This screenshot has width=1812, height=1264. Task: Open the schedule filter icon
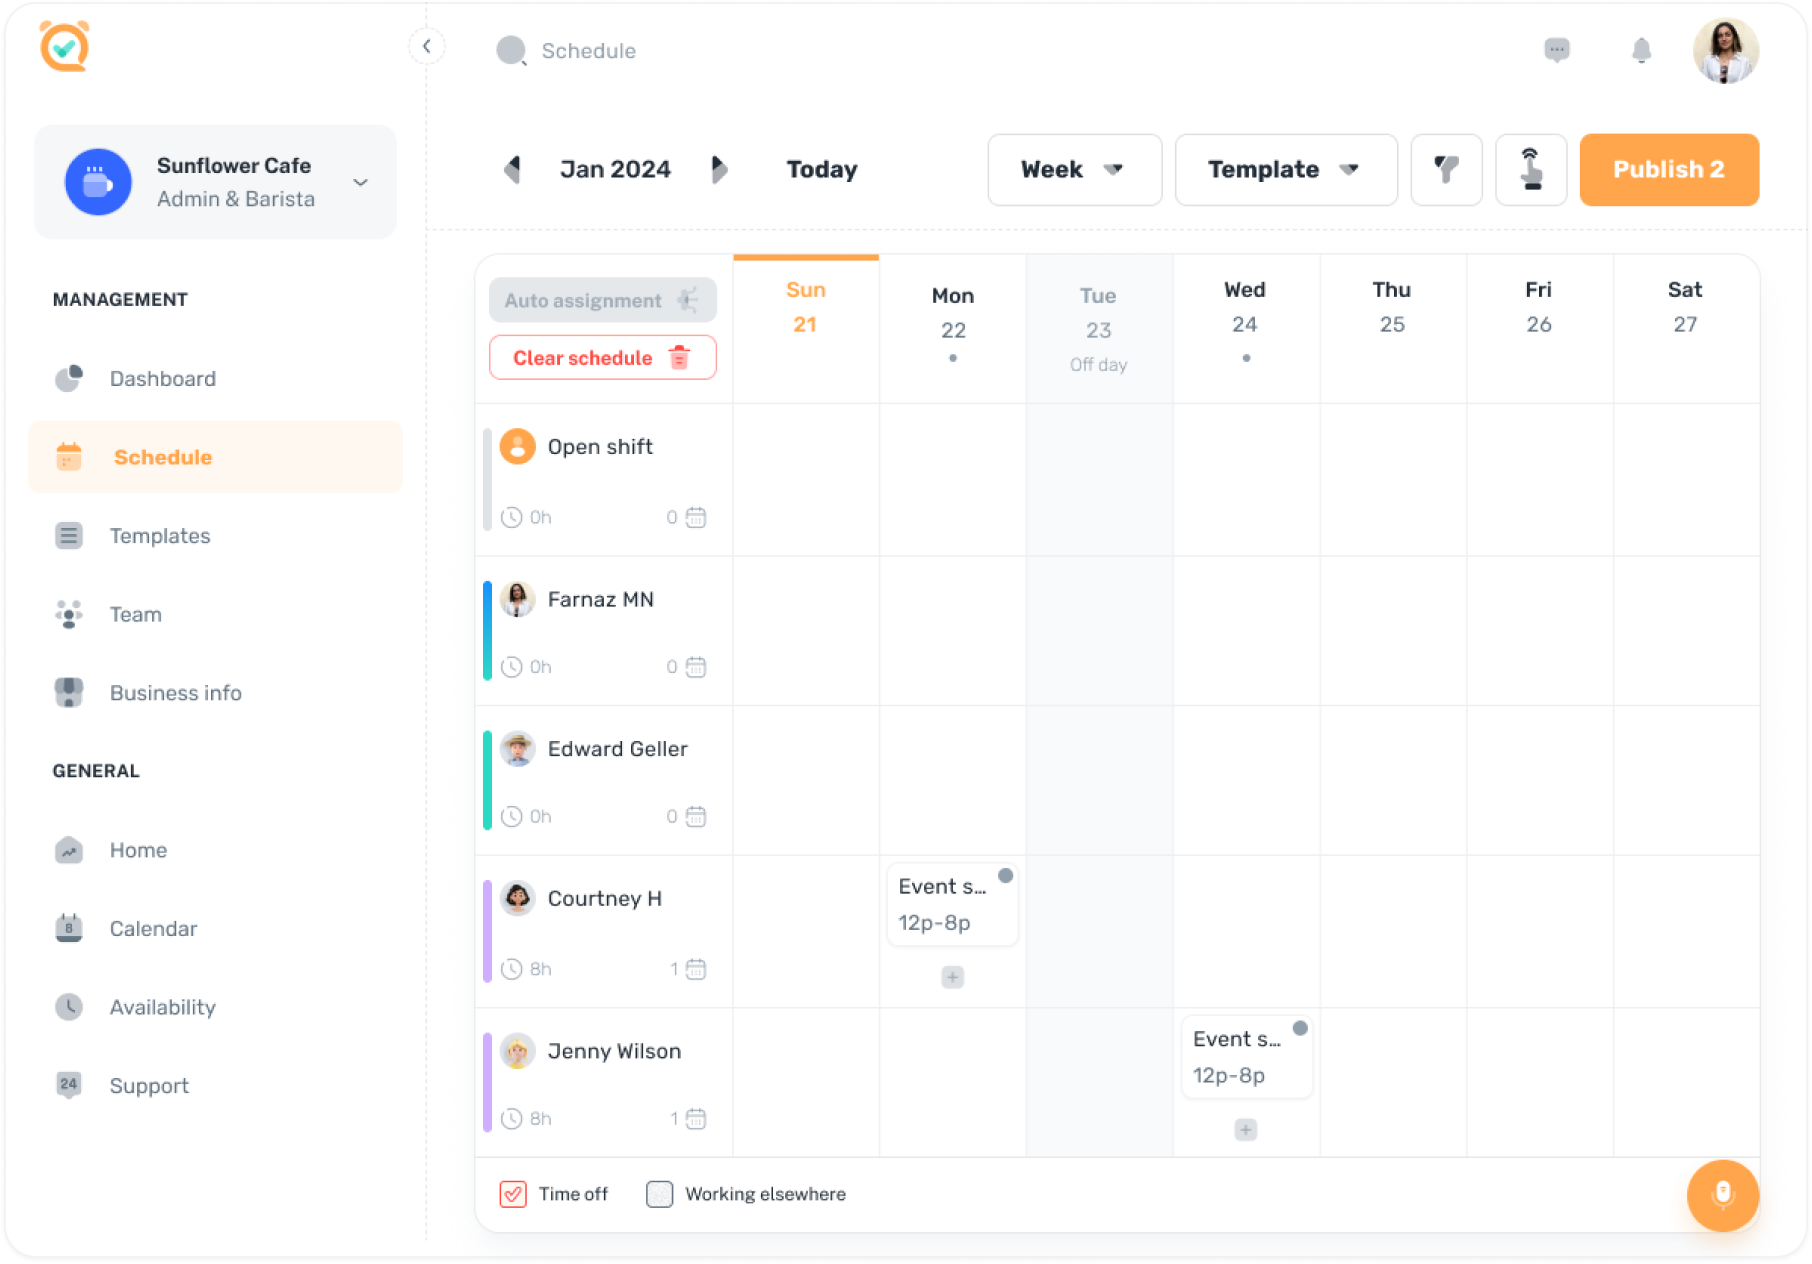1446,170
